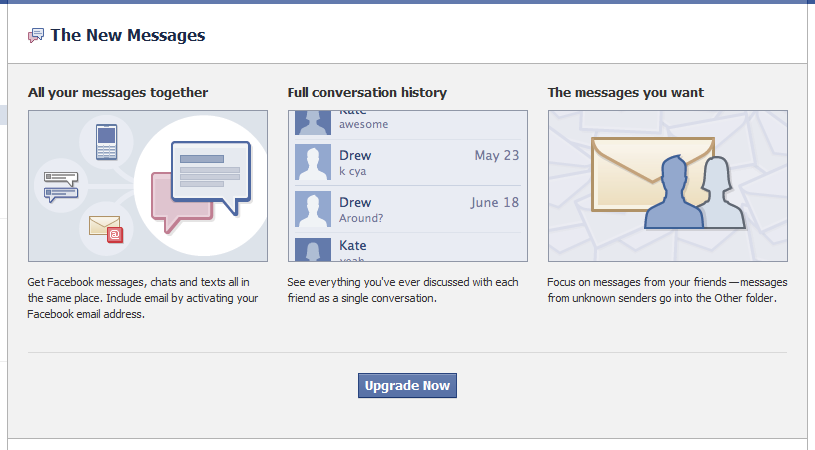Click the 'Focus on messages from your friends' description
Viewport: 815px width, 450px height.
(x=667, y=290)
